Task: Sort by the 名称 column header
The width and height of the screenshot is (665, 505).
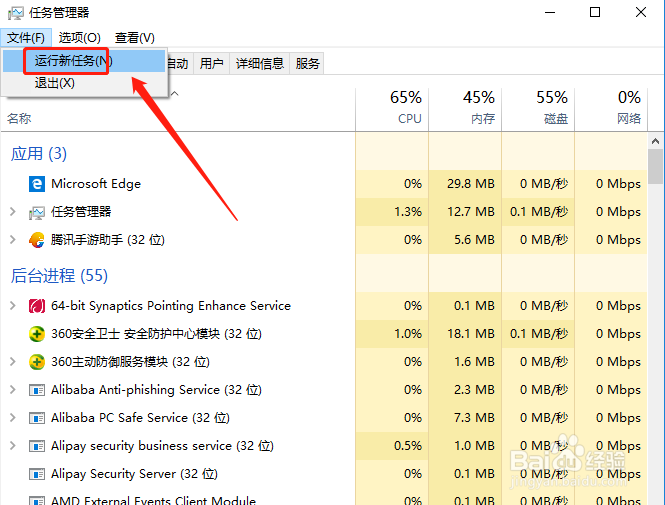Action: pos(19,118)
